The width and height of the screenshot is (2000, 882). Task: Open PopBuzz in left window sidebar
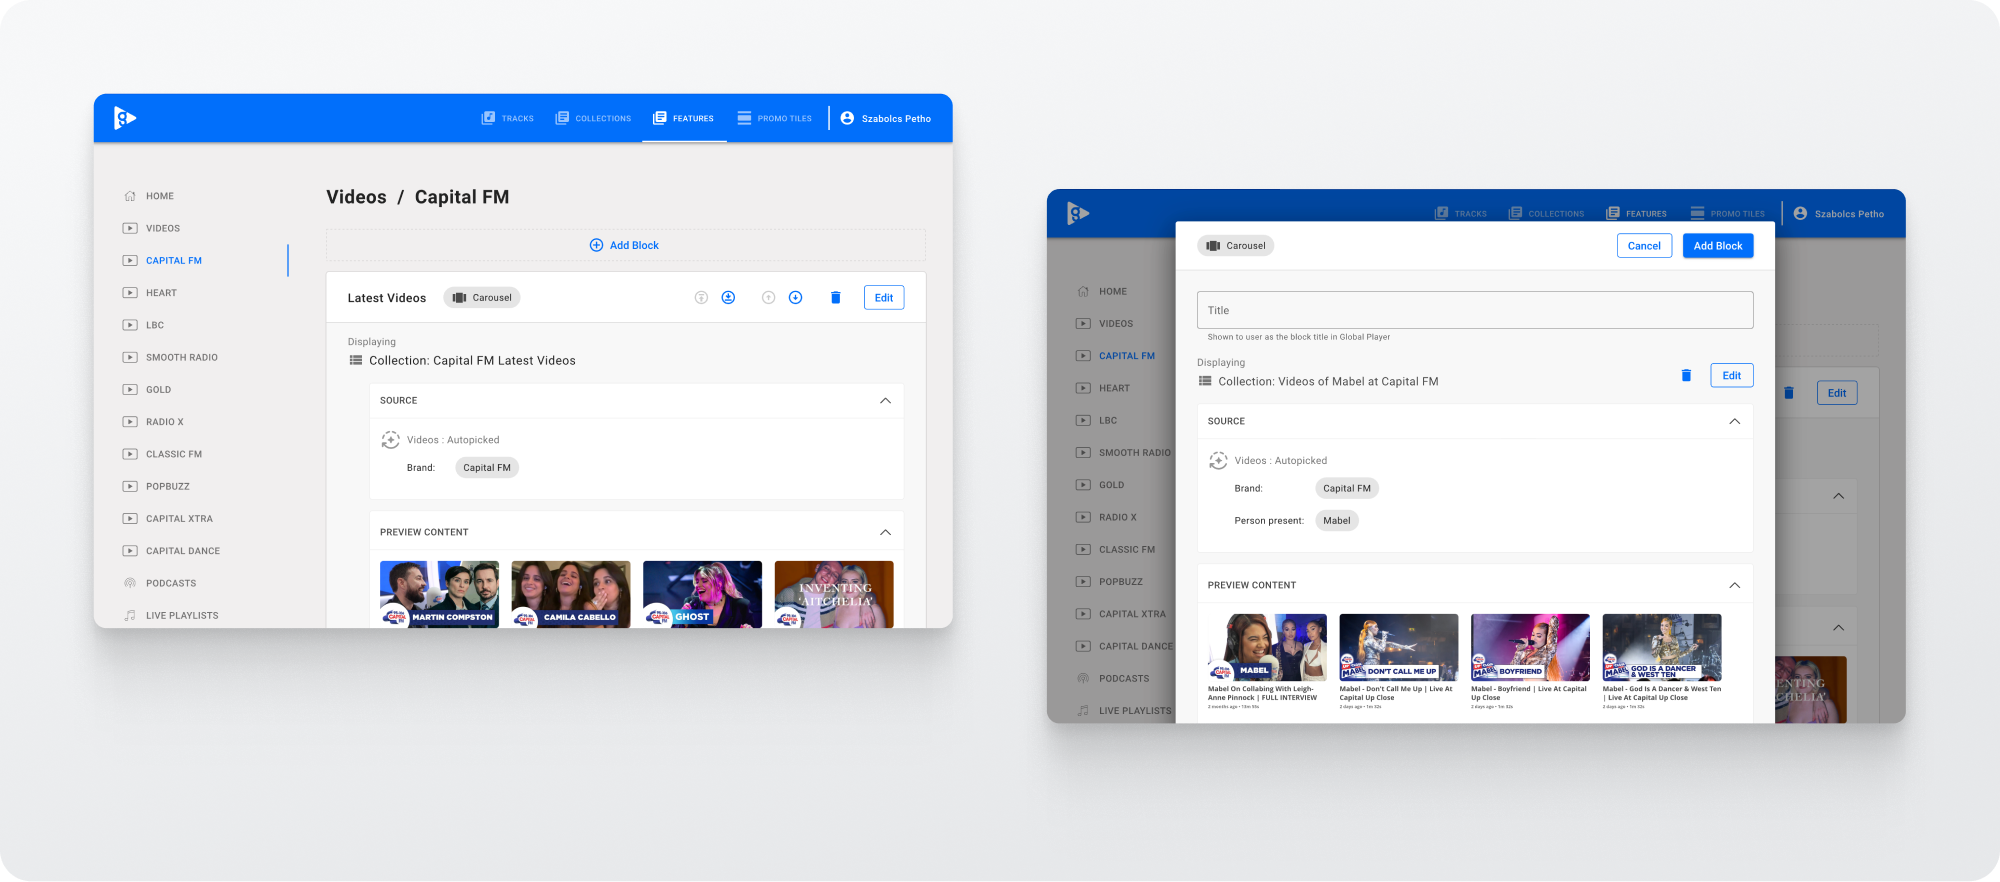[x=156, y=486]
